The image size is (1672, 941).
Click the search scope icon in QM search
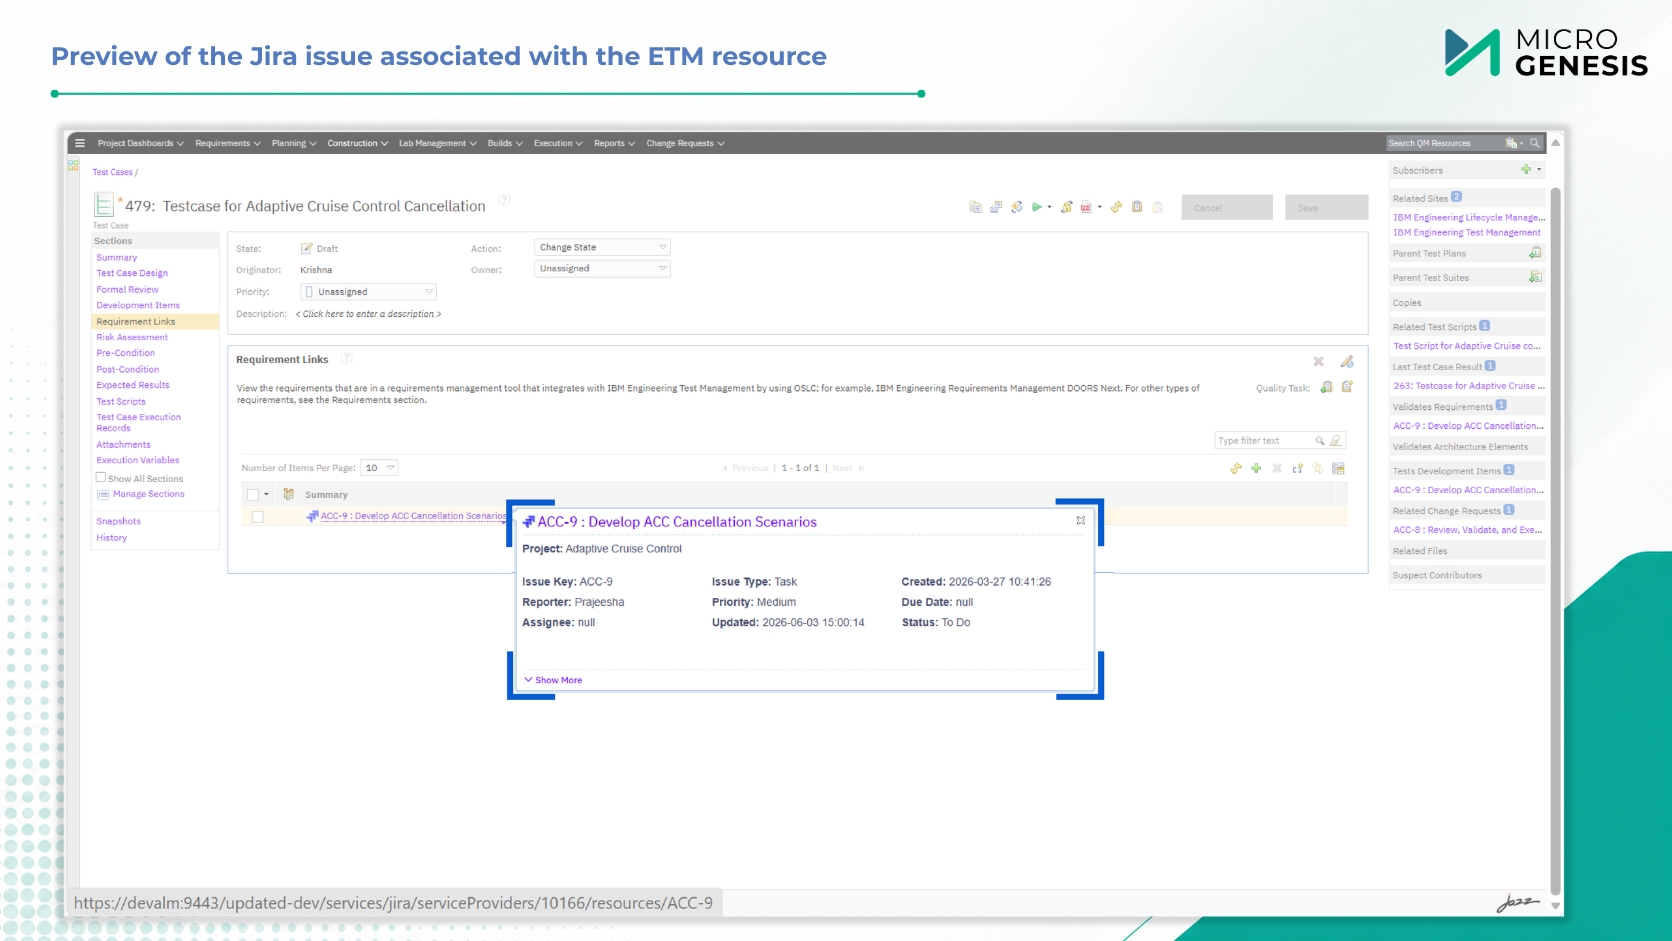click(1511, 143)
